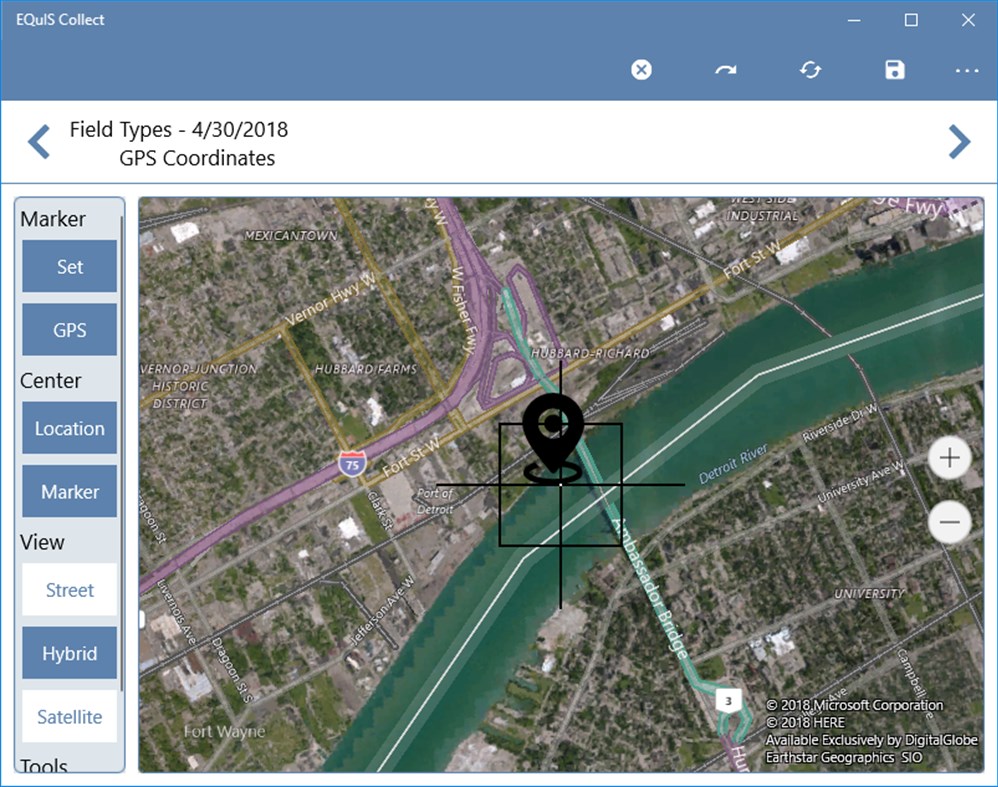Click the Port of Detroit map label
The width and height of the screenshot is (998, 787).
[x=435, y=501]
